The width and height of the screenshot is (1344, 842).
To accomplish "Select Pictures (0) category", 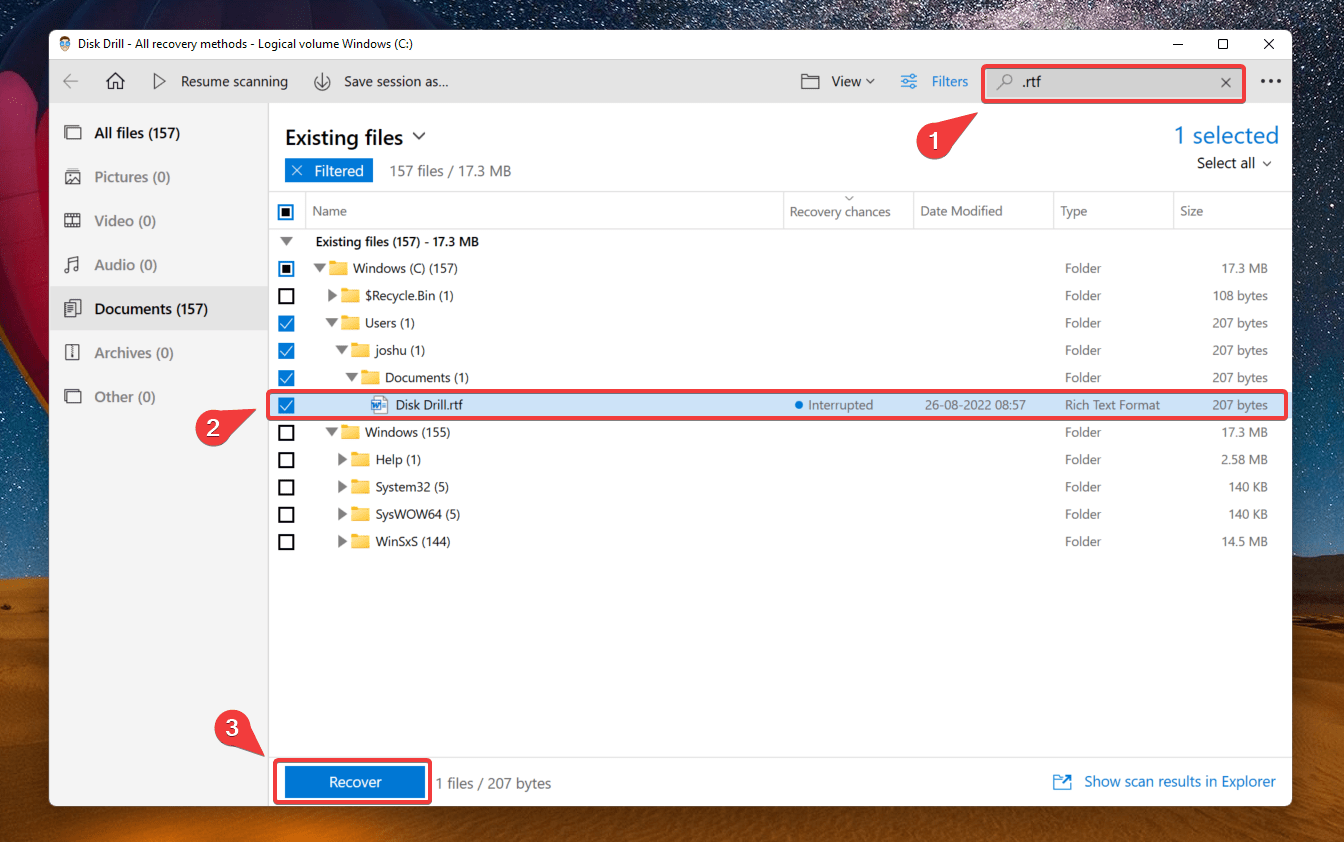I will click(159, 177).
